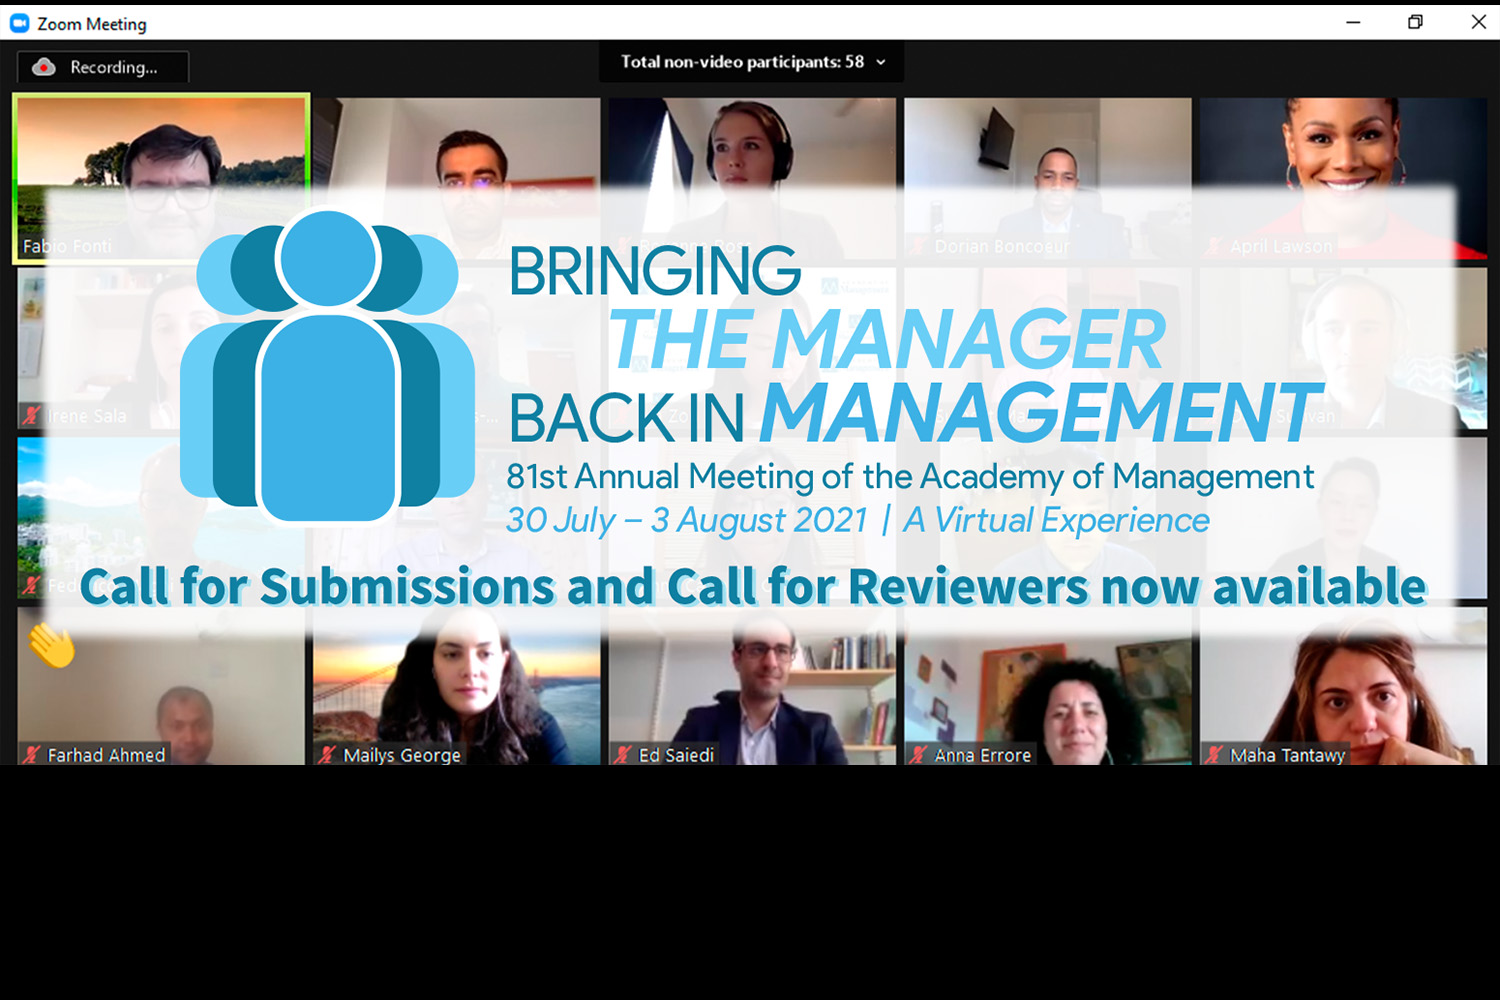Screen dimensions: 1500x1000
Task: Click the muted microphone icon beside Maha Tantawy
Action: click(1215, 755)
